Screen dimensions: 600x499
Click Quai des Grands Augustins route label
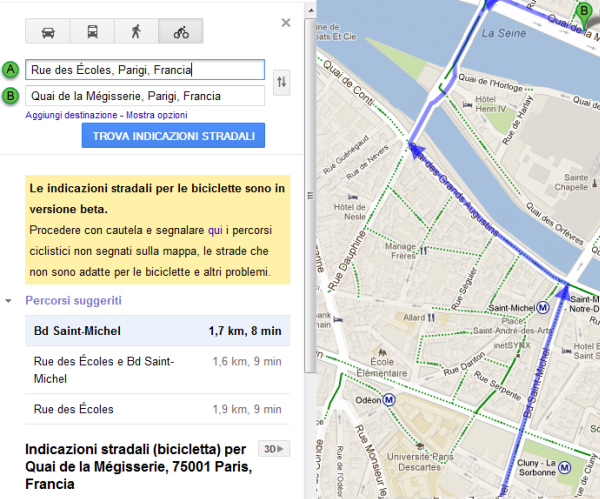(x=455, y=190)
